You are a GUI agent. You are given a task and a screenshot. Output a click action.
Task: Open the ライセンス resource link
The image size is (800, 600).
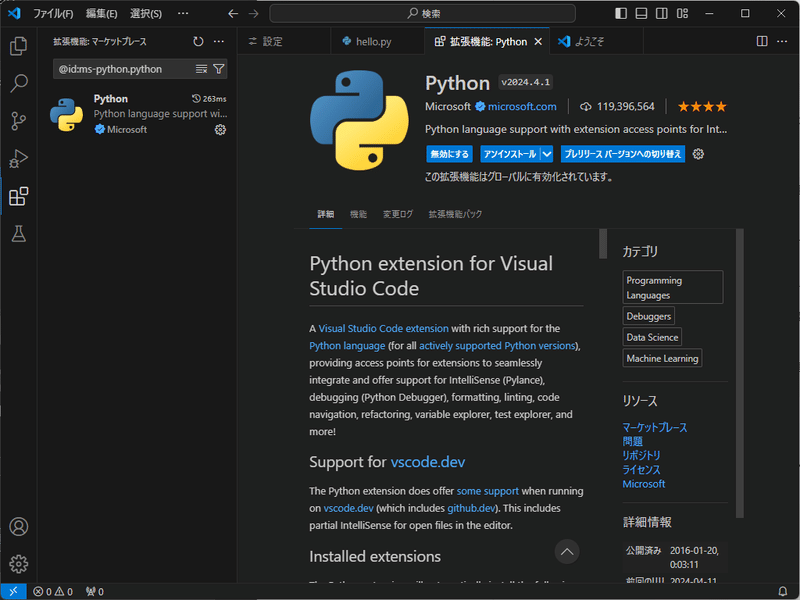[x=641, y=469]
